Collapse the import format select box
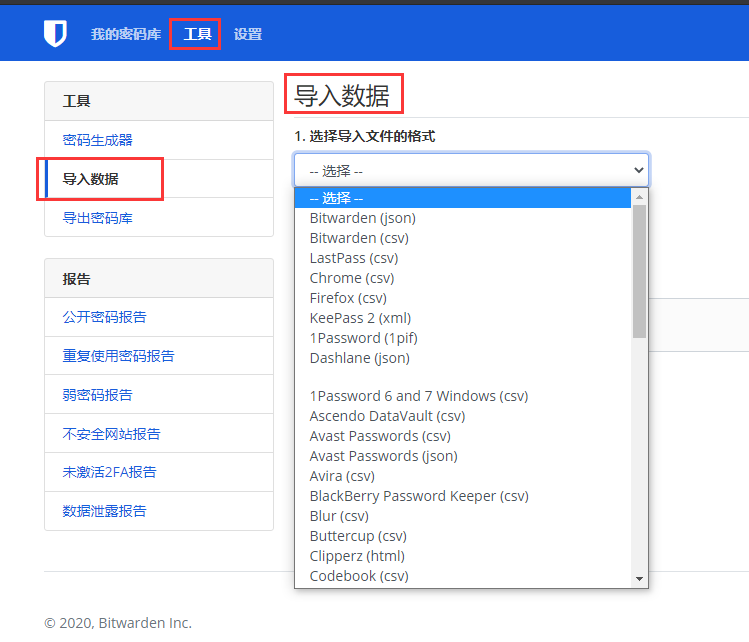749x642 pixels. [x=471, y=170]
